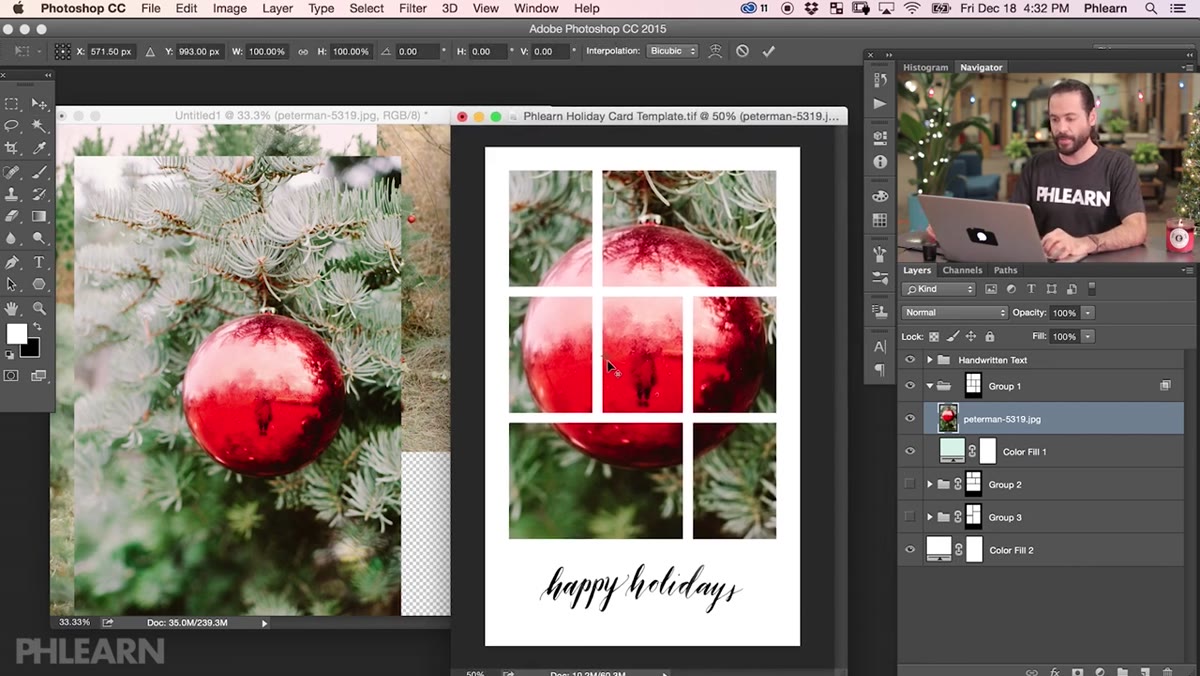Show the Group 2 layer
Screen dimensions: 1200x676
pyautogui.click(x=909, y=485)
